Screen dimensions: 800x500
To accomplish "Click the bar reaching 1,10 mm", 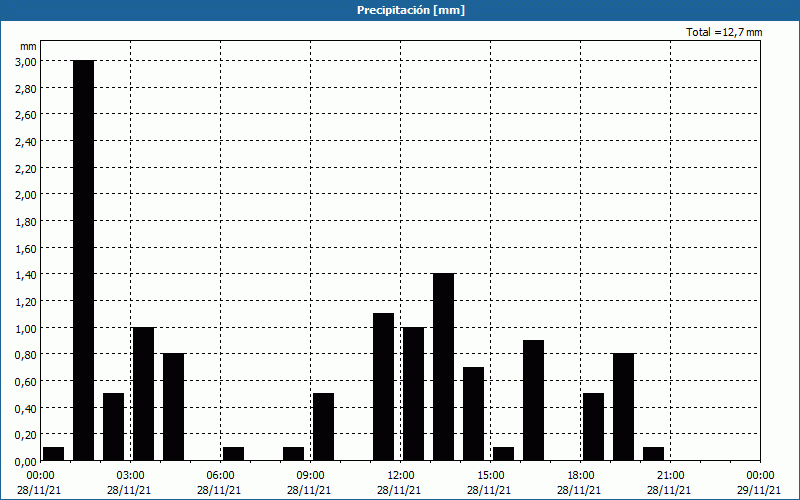I will (x=384, y=387).
